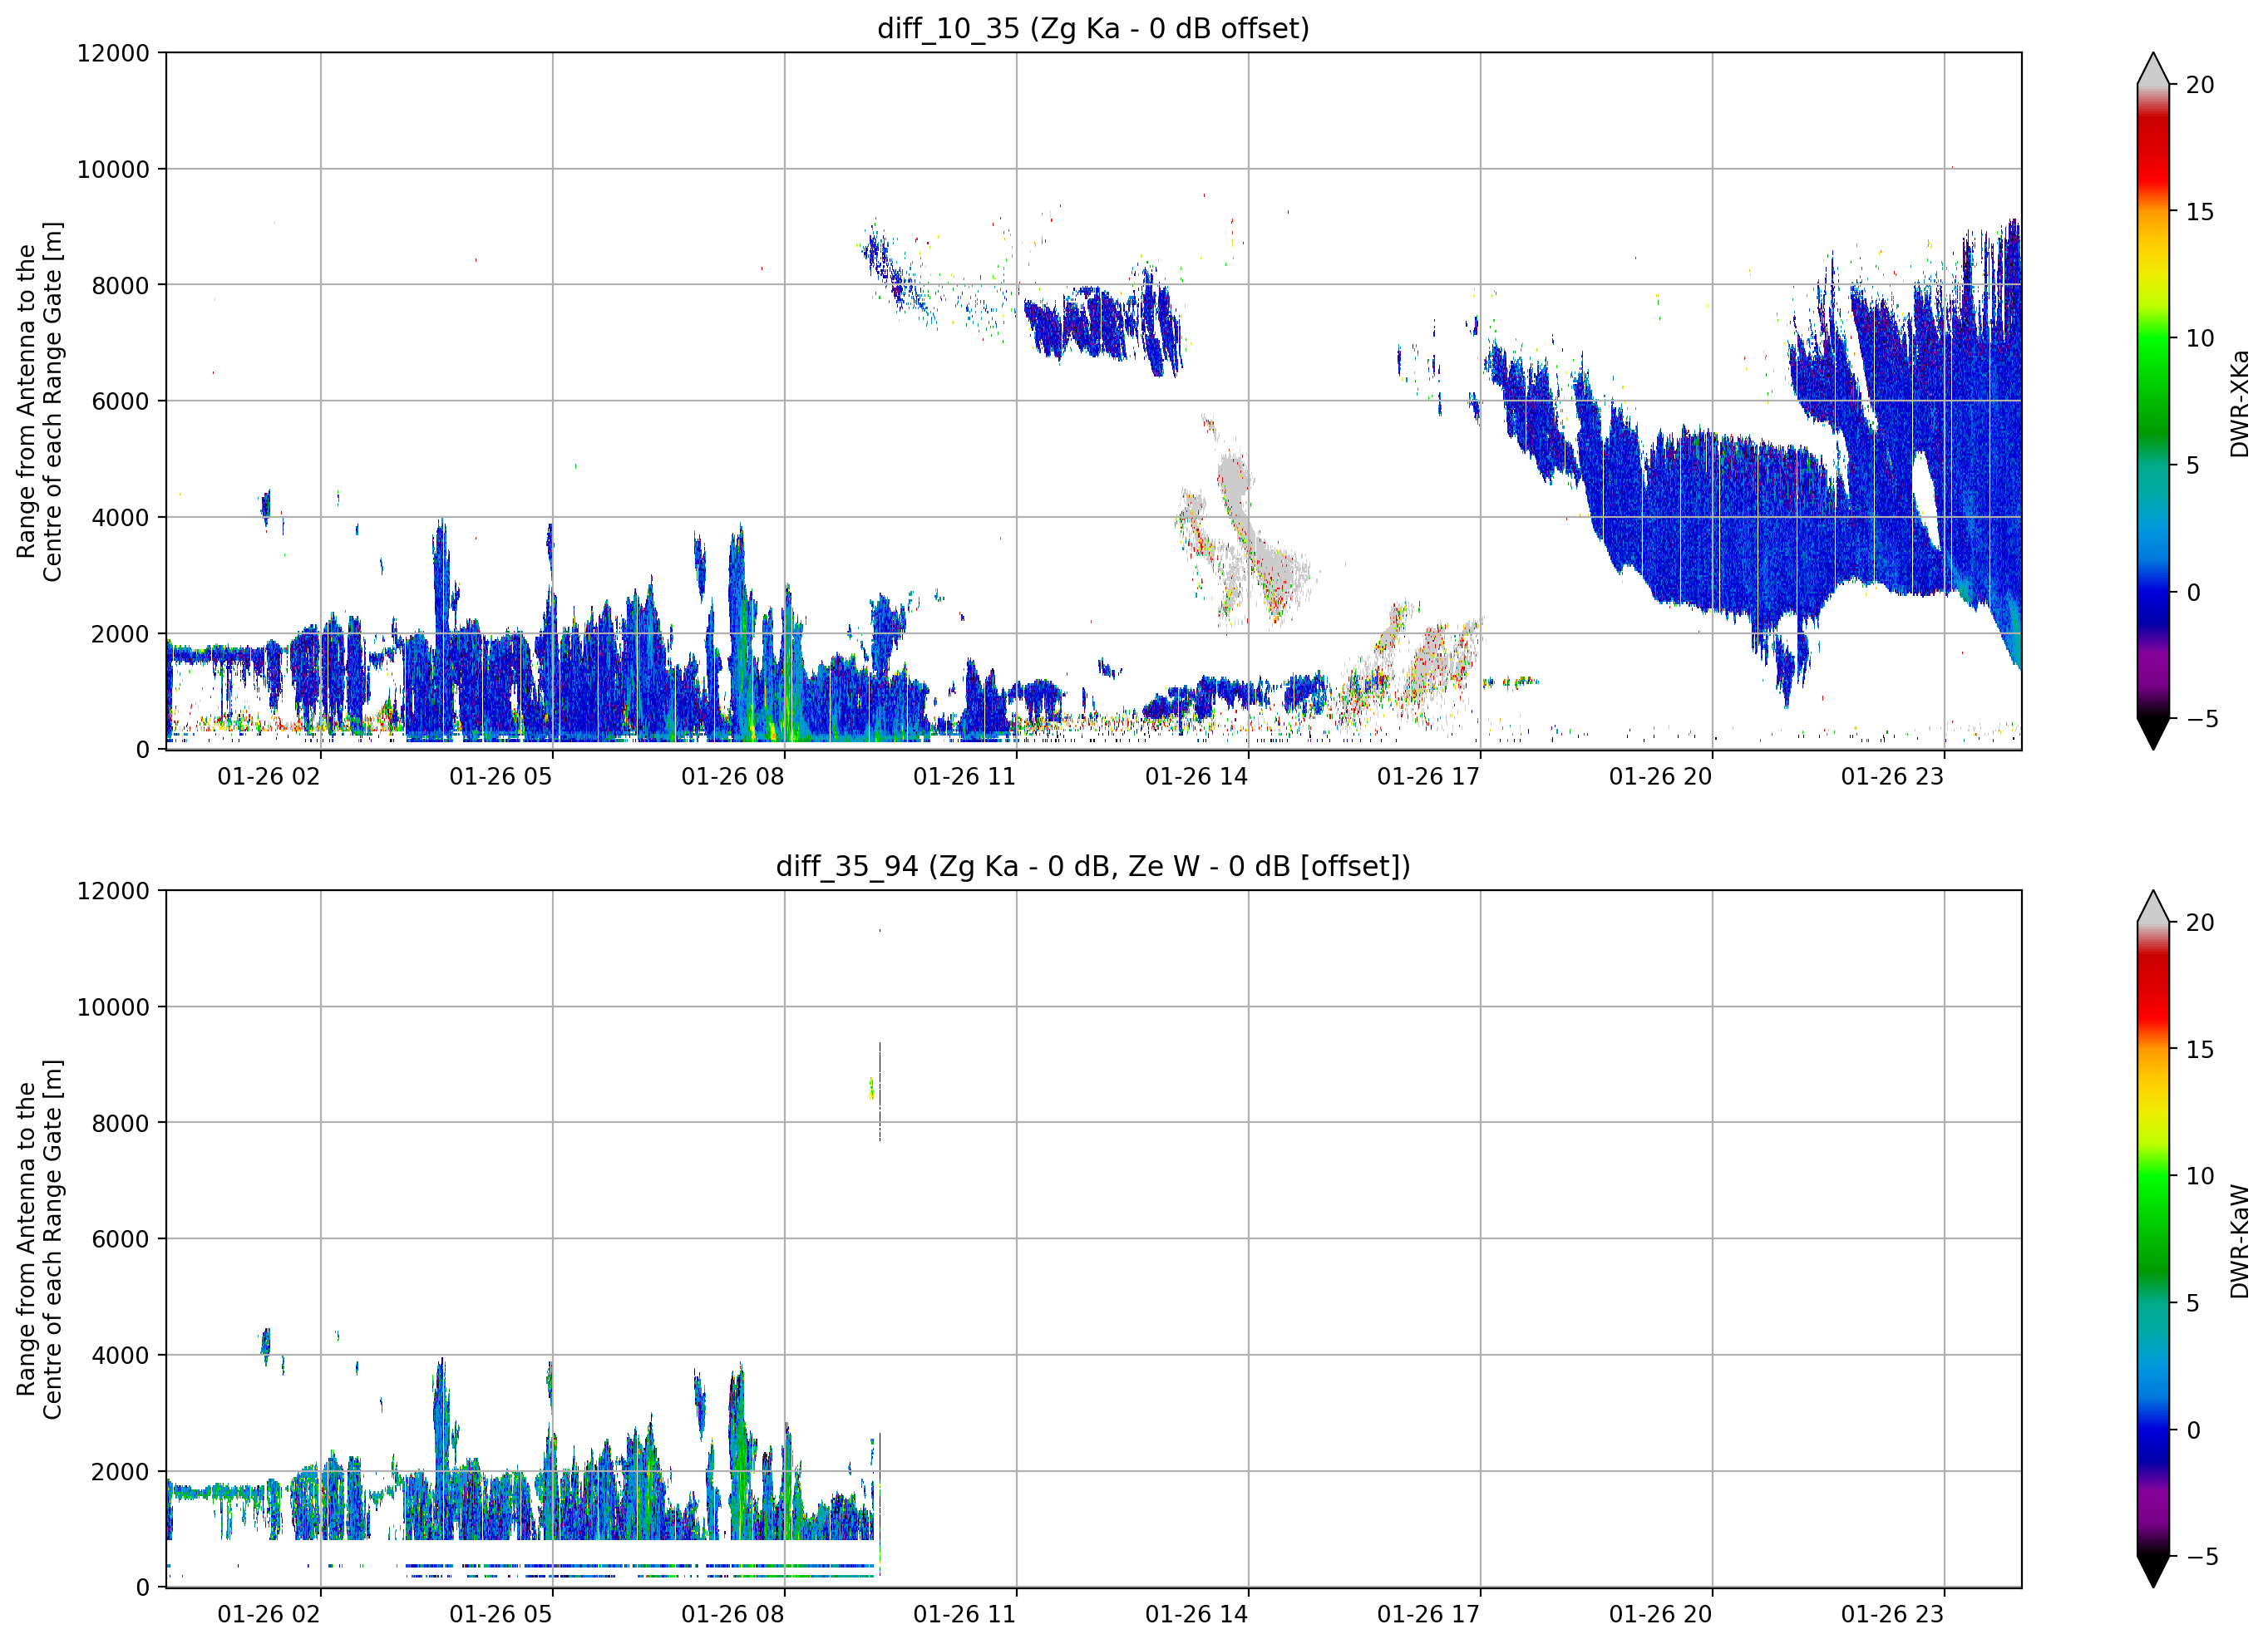This screenshot has width=2268, height=1644.
Task: Click the bottom plot title diff_35_94
Action: [x=1093, y=866]
